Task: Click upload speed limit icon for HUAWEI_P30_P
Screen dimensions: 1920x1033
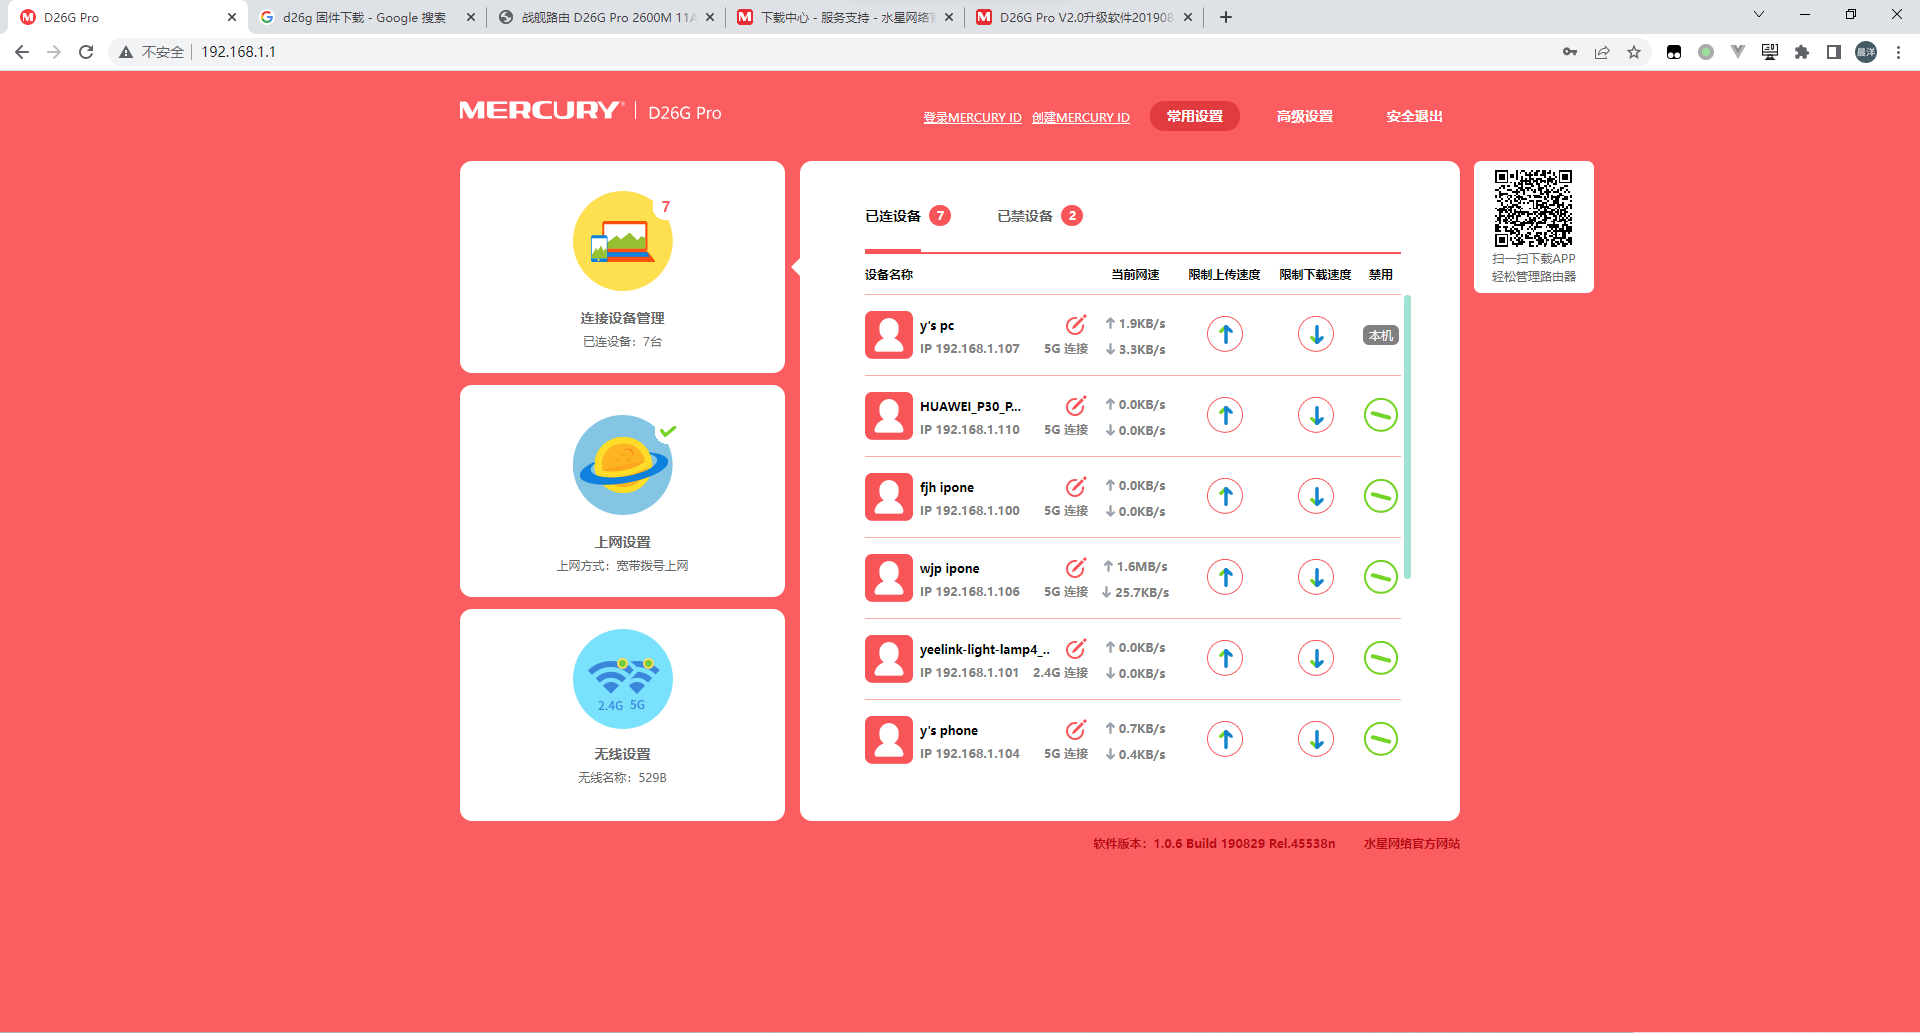Action: click(x=1225, y=415)
